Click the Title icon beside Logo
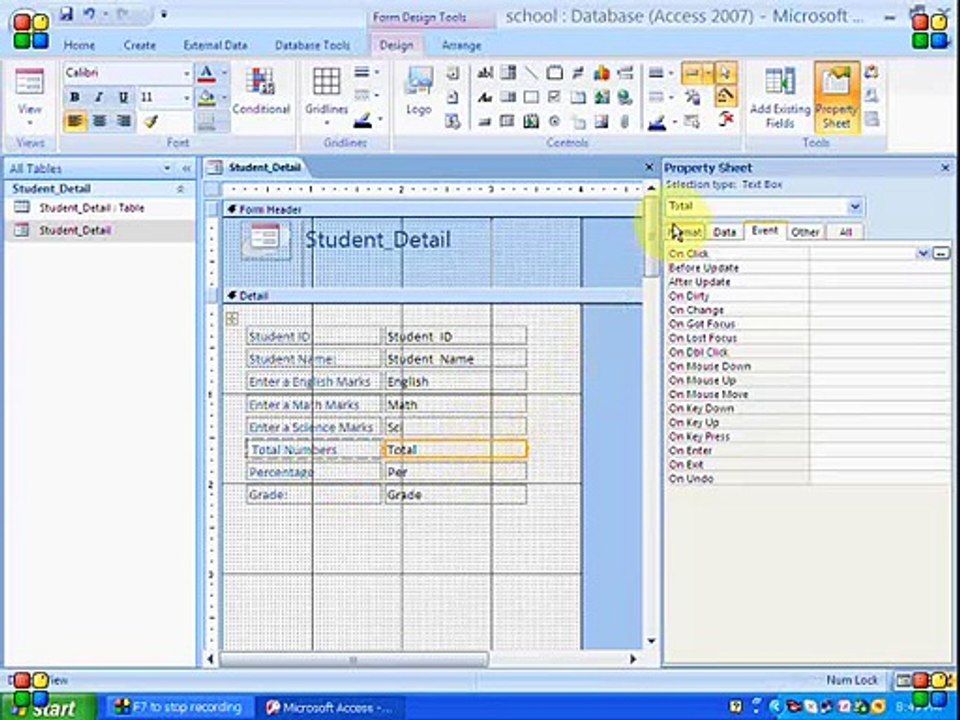The height and width of the screenshot is (720, 960). point(452,73)
